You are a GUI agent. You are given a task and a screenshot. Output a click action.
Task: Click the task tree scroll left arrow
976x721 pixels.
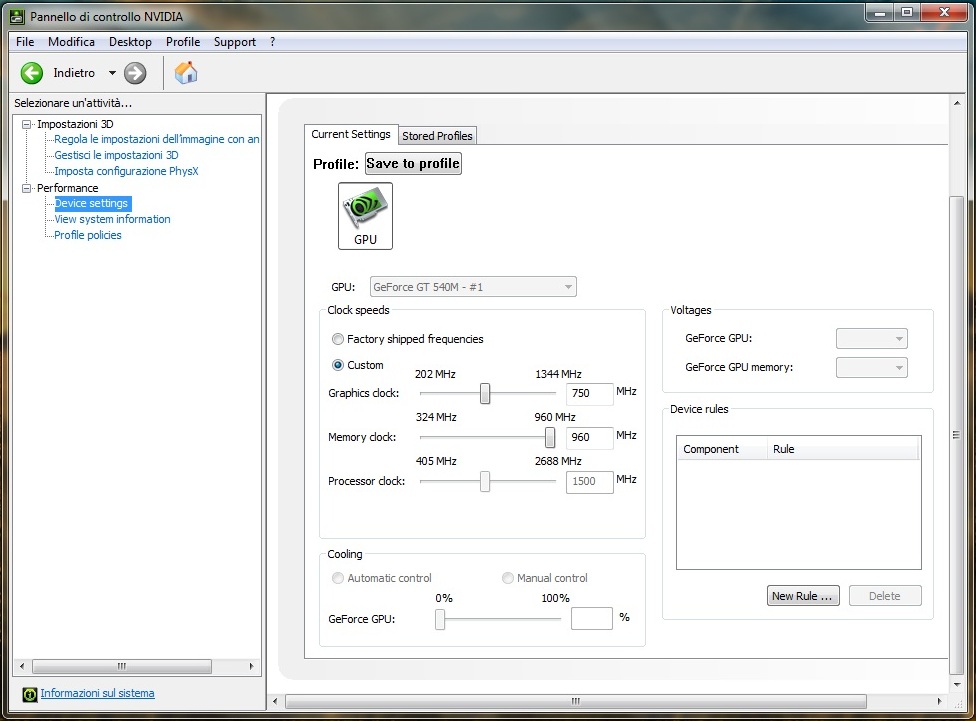[22, 666]
